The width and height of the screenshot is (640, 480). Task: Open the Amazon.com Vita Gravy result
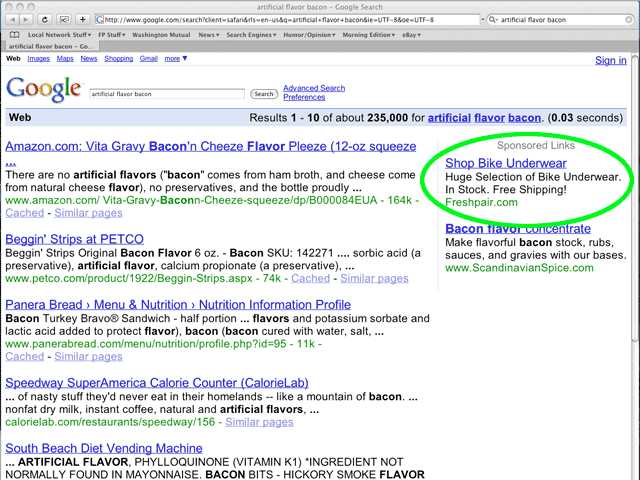tap(211, 147)
